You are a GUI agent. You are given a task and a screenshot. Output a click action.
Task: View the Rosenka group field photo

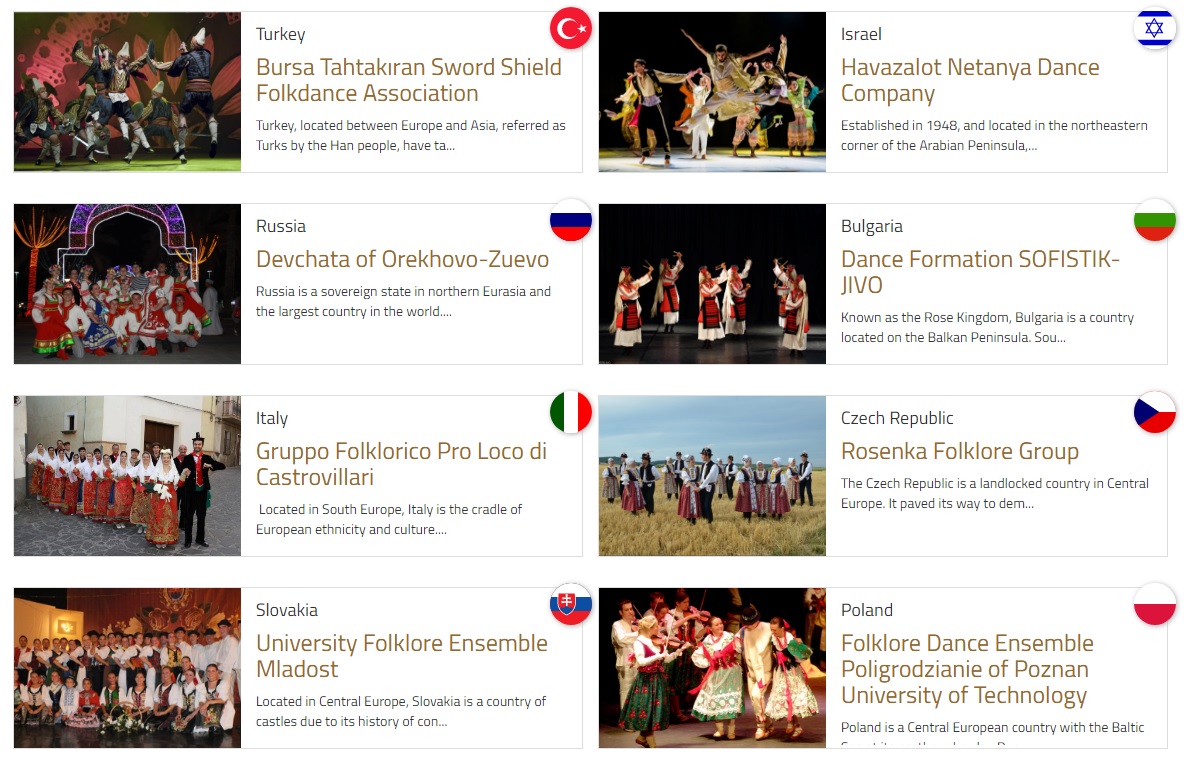(712, 476)
